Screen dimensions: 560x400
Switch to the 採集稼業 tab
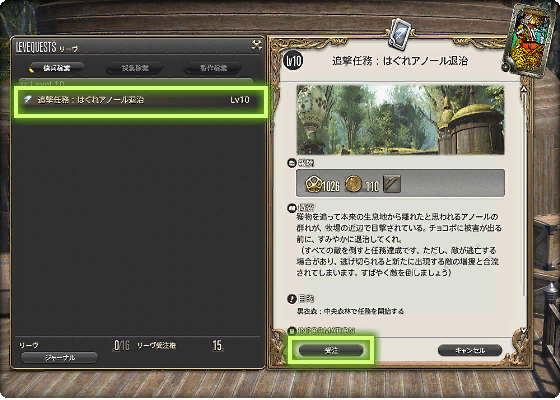135,68
